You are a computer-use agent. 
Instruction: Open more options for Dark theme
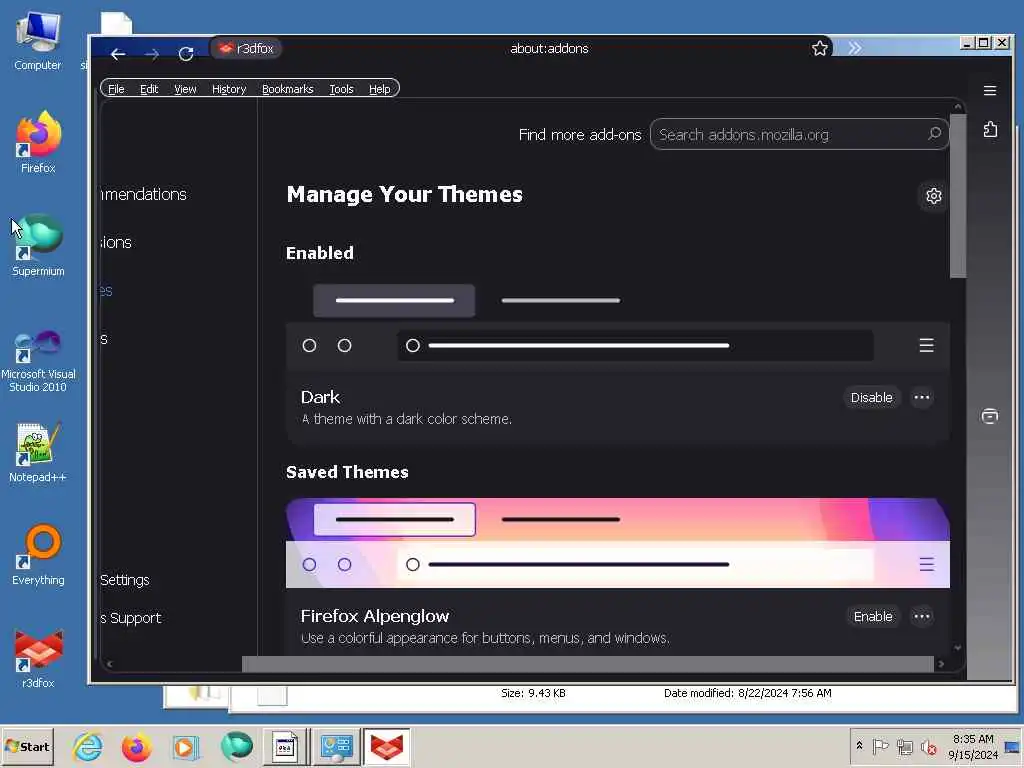point(921,398)
